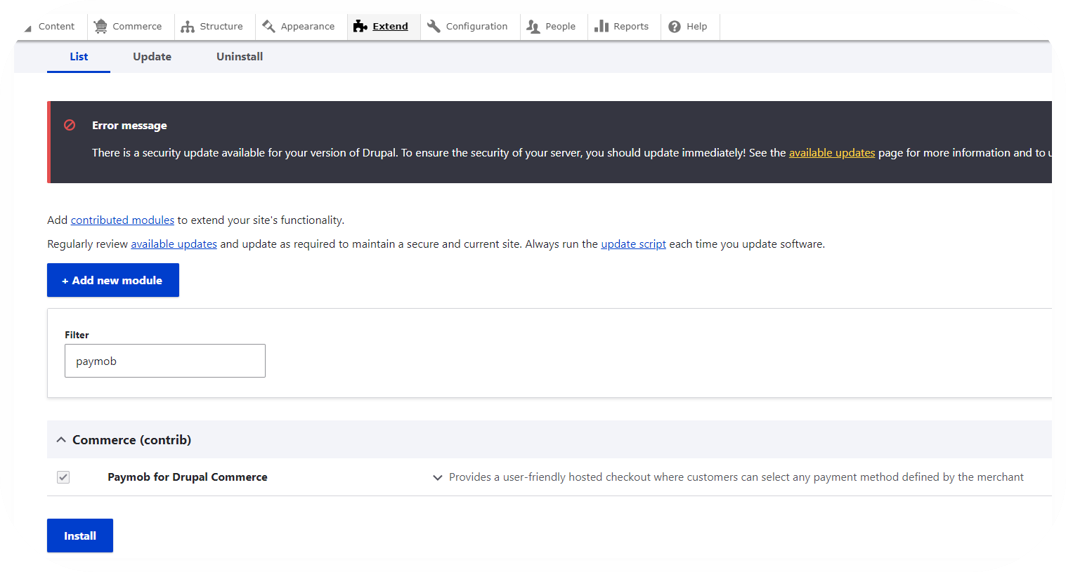This screenshot has height=572, width=1066.
Task: Switch to the Update tab
Action: 152,57
